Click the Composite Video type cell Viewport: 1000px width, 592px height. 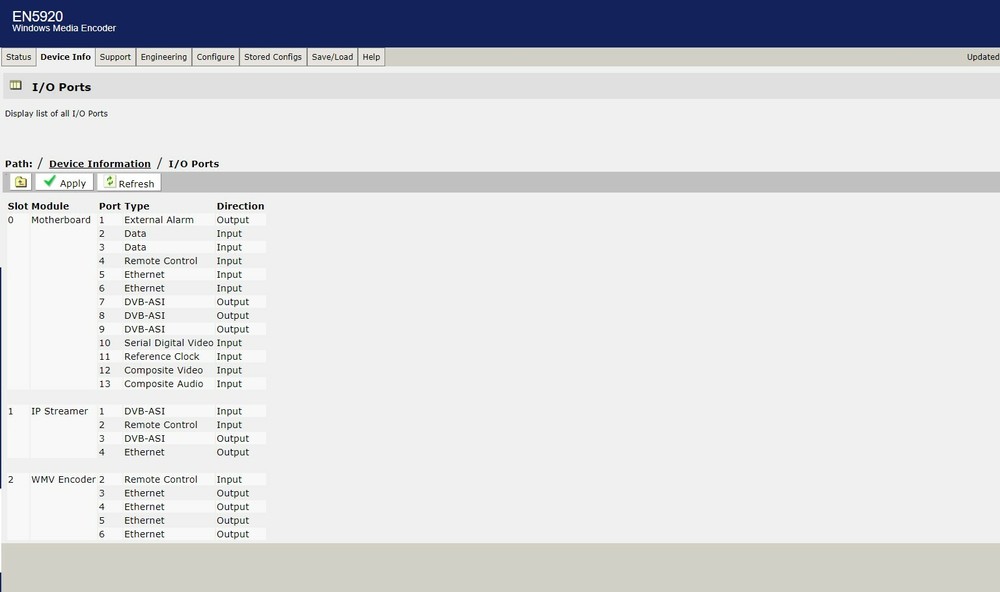click(163, 371)
